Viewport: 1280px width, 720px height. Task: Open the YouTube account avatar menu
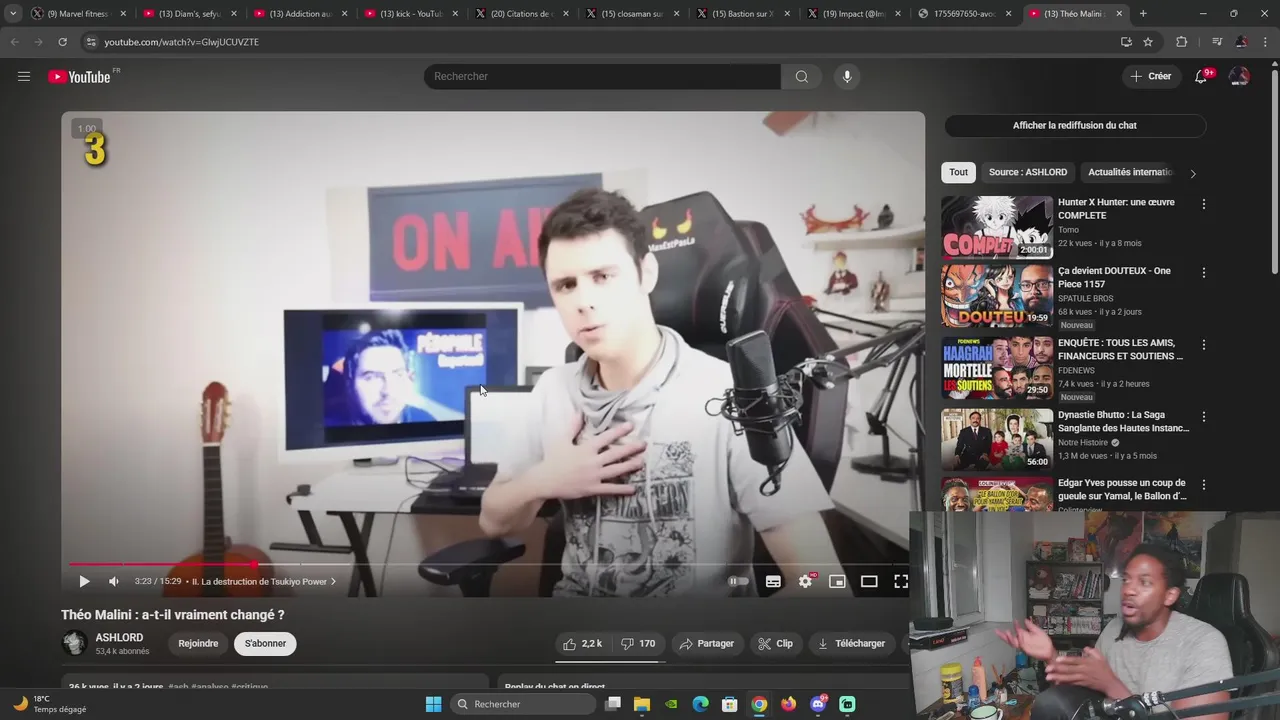[x=1239, y=76]
